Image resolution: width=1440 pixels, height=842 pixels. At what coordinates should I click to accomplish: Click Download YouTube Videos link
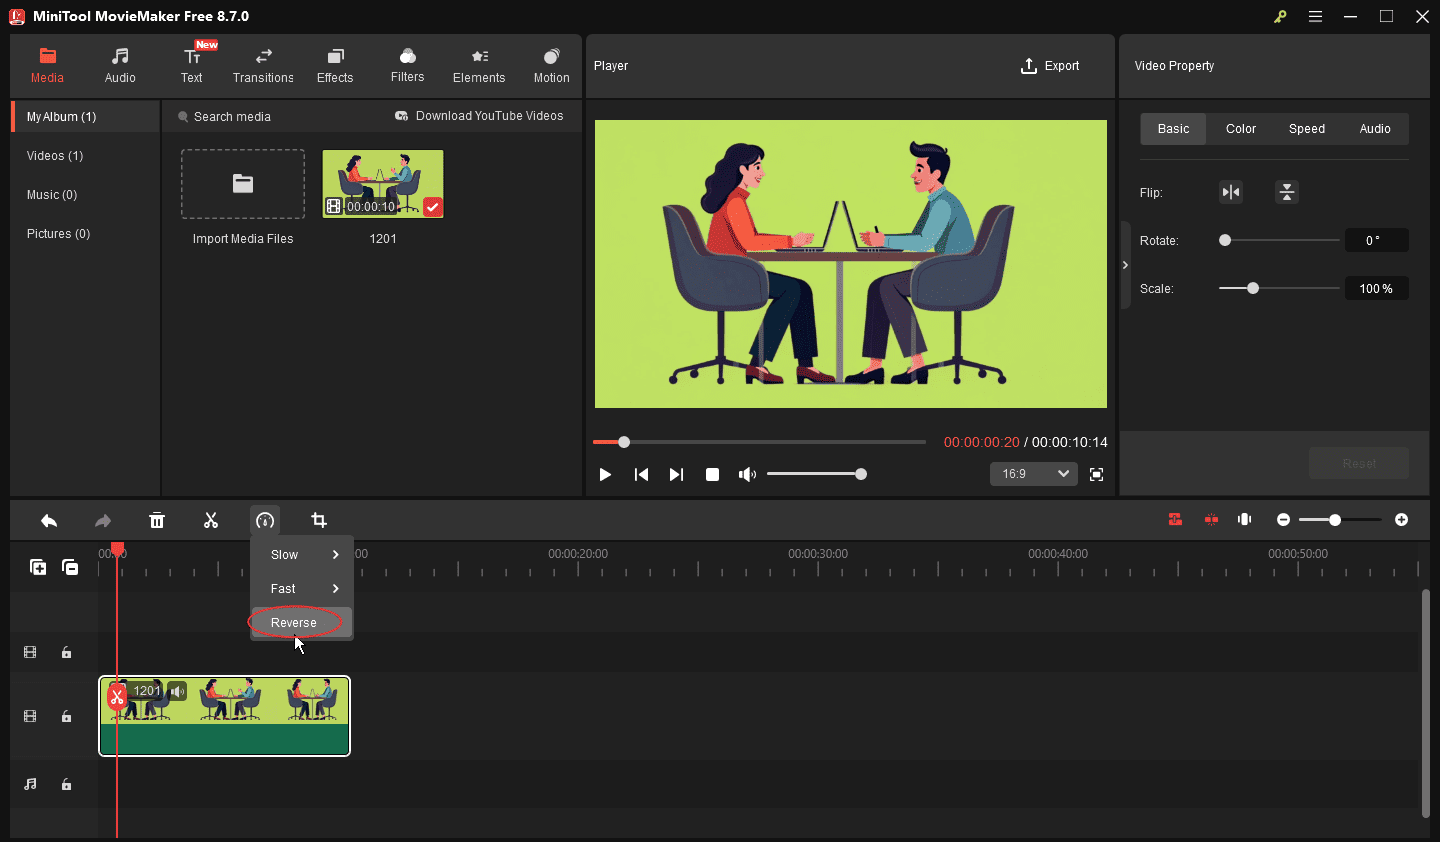pos(479,116)
